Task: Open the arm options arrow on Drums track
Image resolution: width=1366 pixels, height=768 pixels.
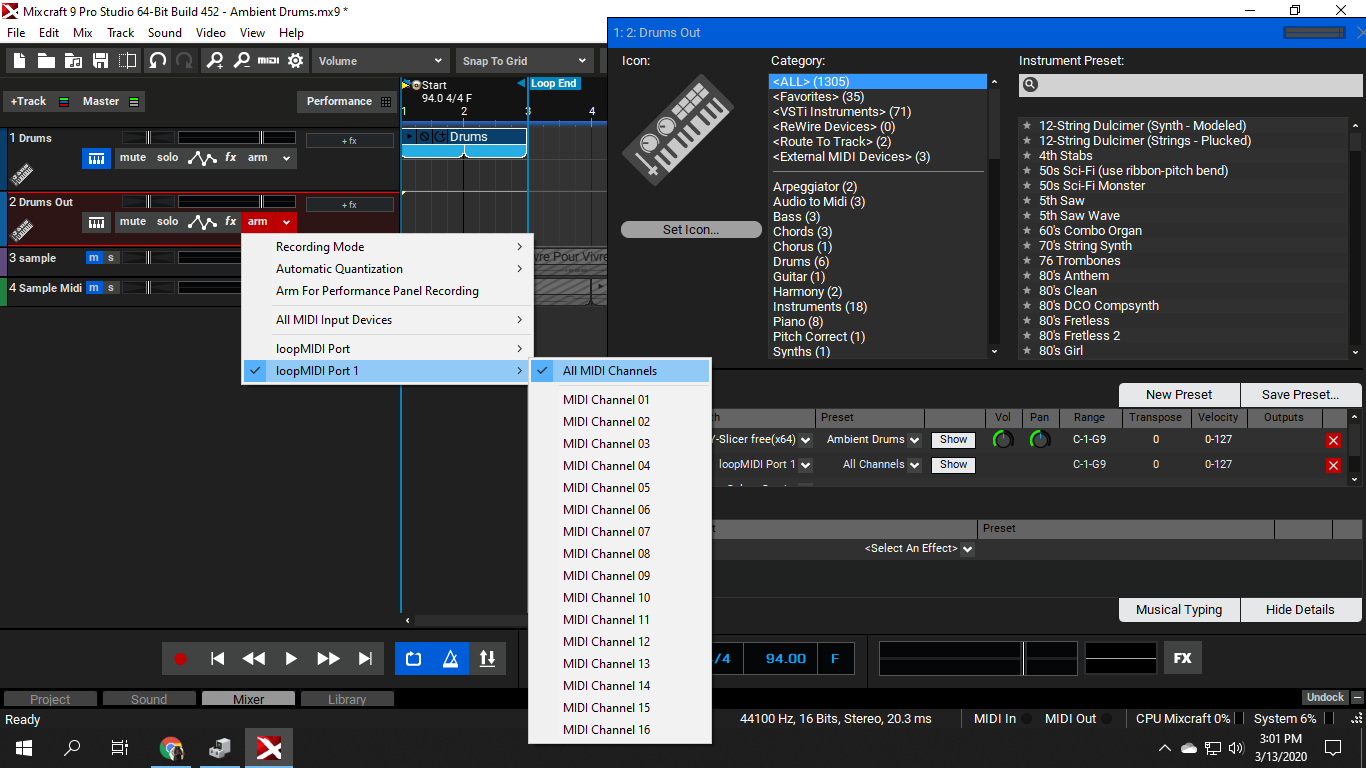Action: [x=286, y=158]
